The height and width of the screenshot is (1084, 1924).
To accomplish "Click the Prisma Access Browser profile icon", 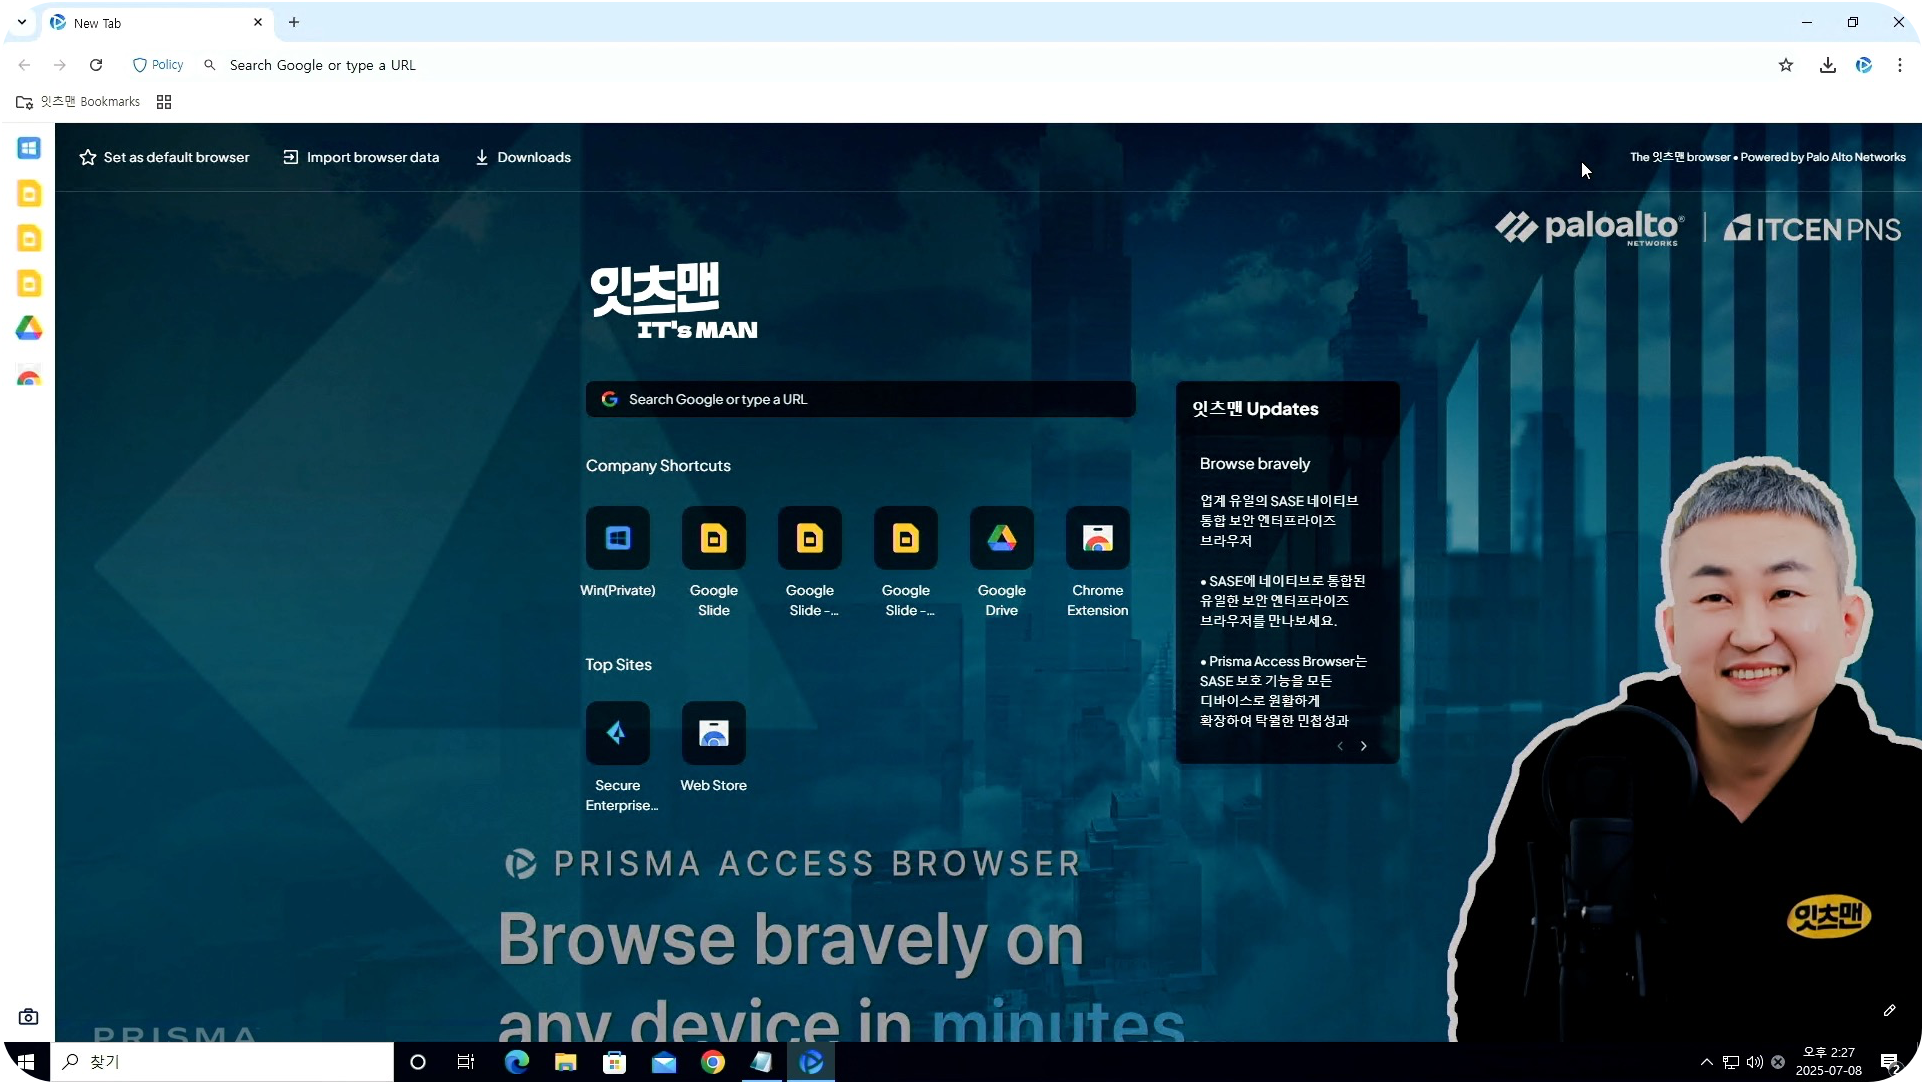I will (1864, 65).
